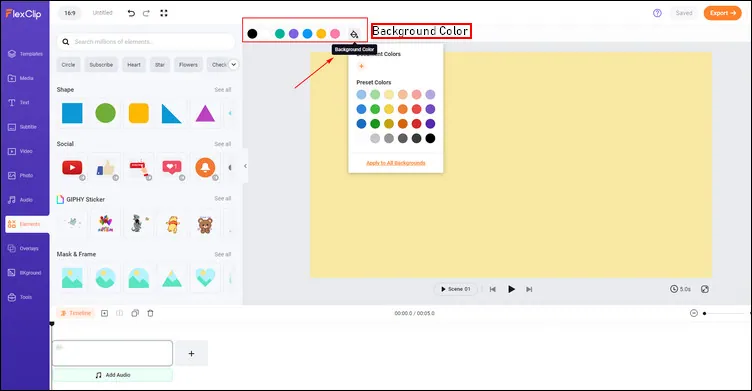The image size is (752, 391).
Task: Click Apply to All Backgrounds link
Action: pos(396,163)
